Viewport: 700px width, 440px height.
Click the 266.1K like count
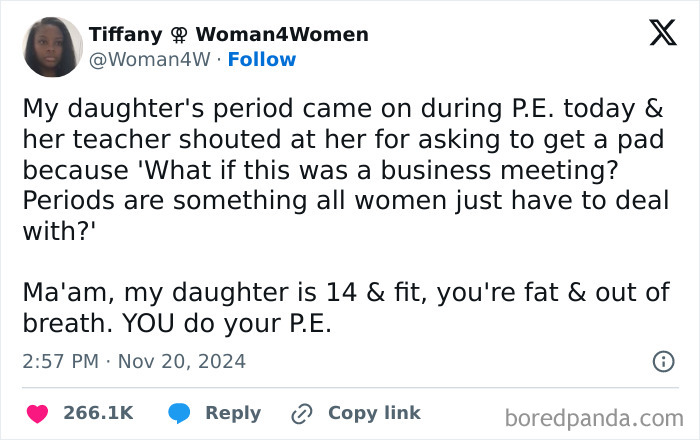[x=98, y=412]
